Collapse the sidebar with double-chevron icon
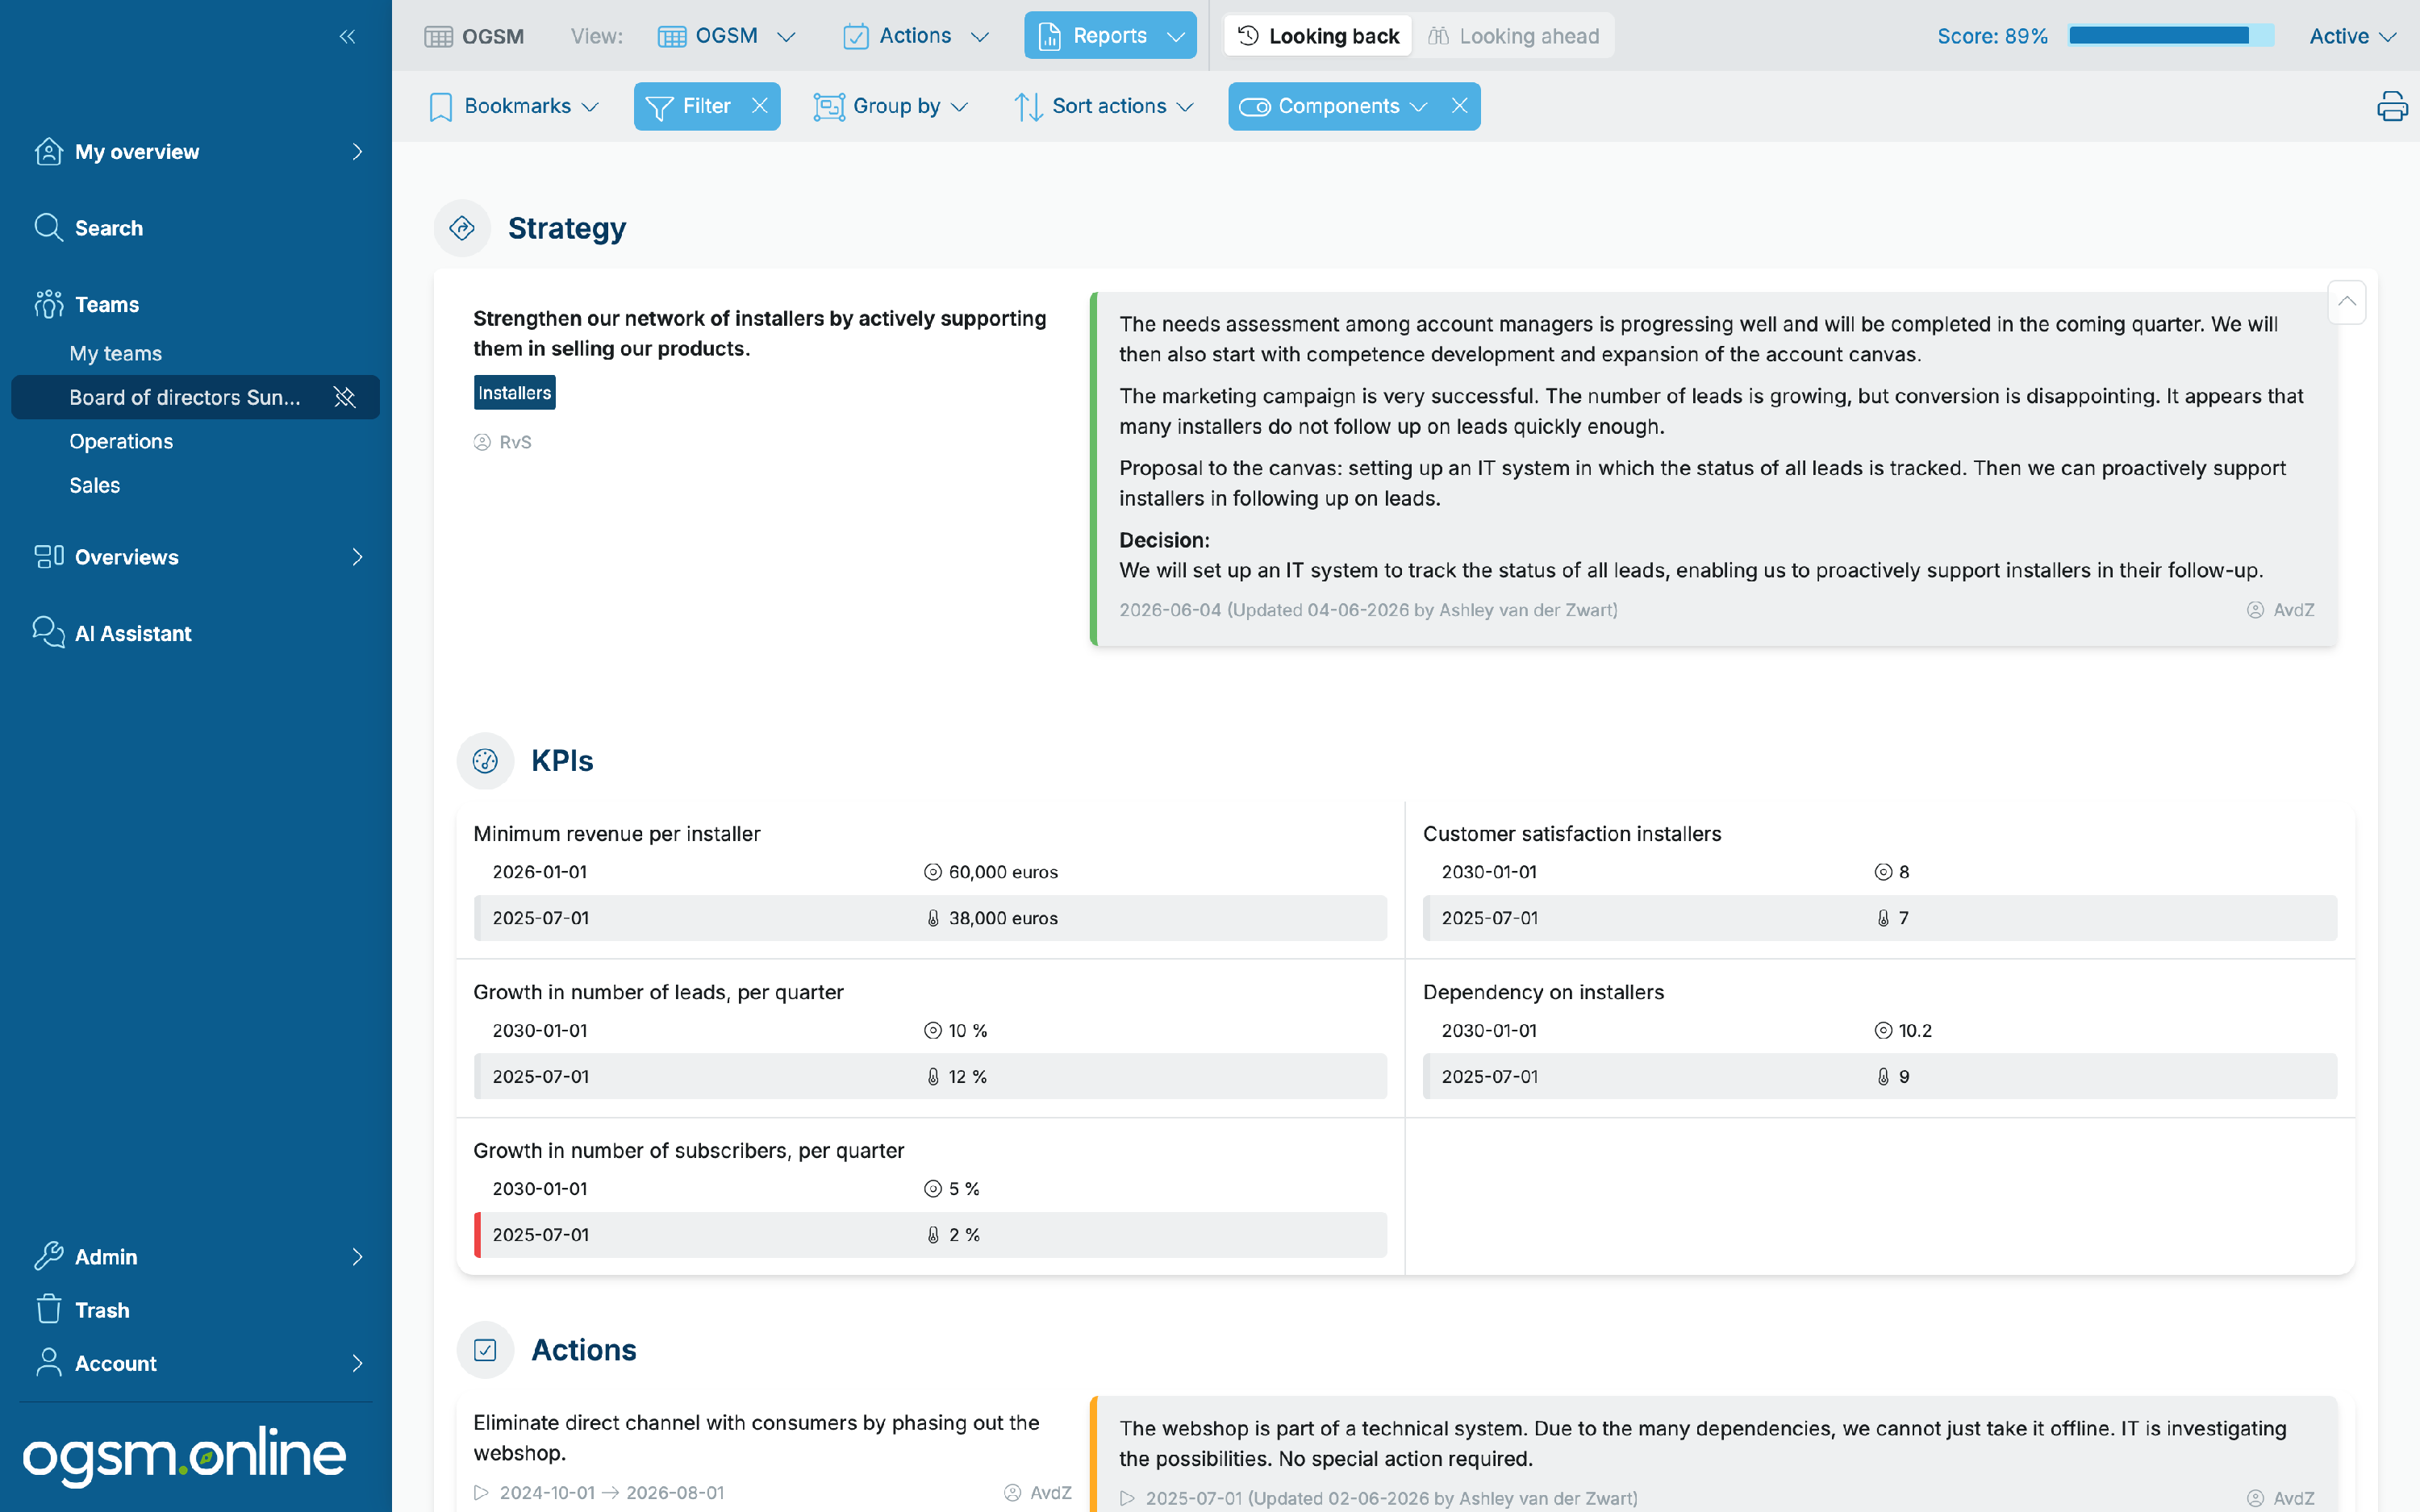Image resolution: width=2420 pixels, height=1512 pixels. [347, 37]
